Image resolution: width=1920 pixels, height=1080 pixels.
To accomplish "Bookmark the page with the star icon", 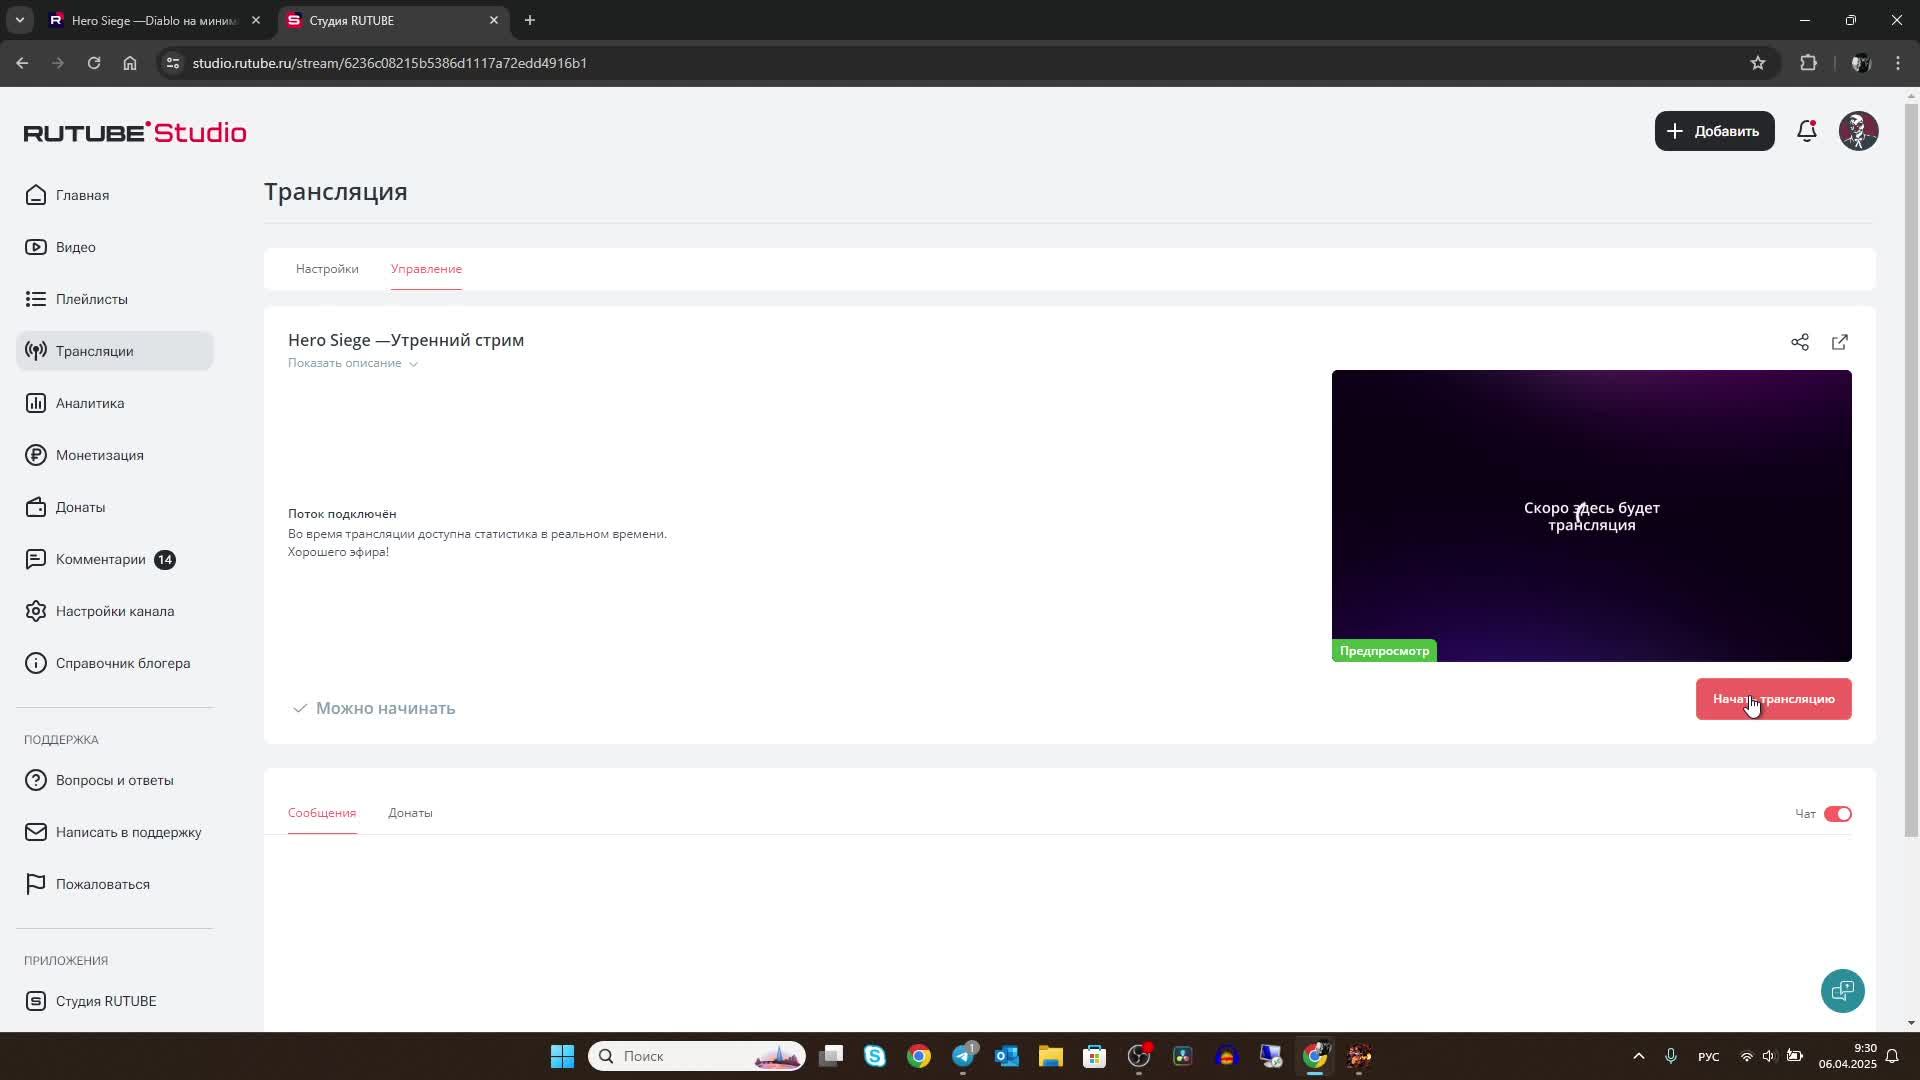I will coord(1758,63).
